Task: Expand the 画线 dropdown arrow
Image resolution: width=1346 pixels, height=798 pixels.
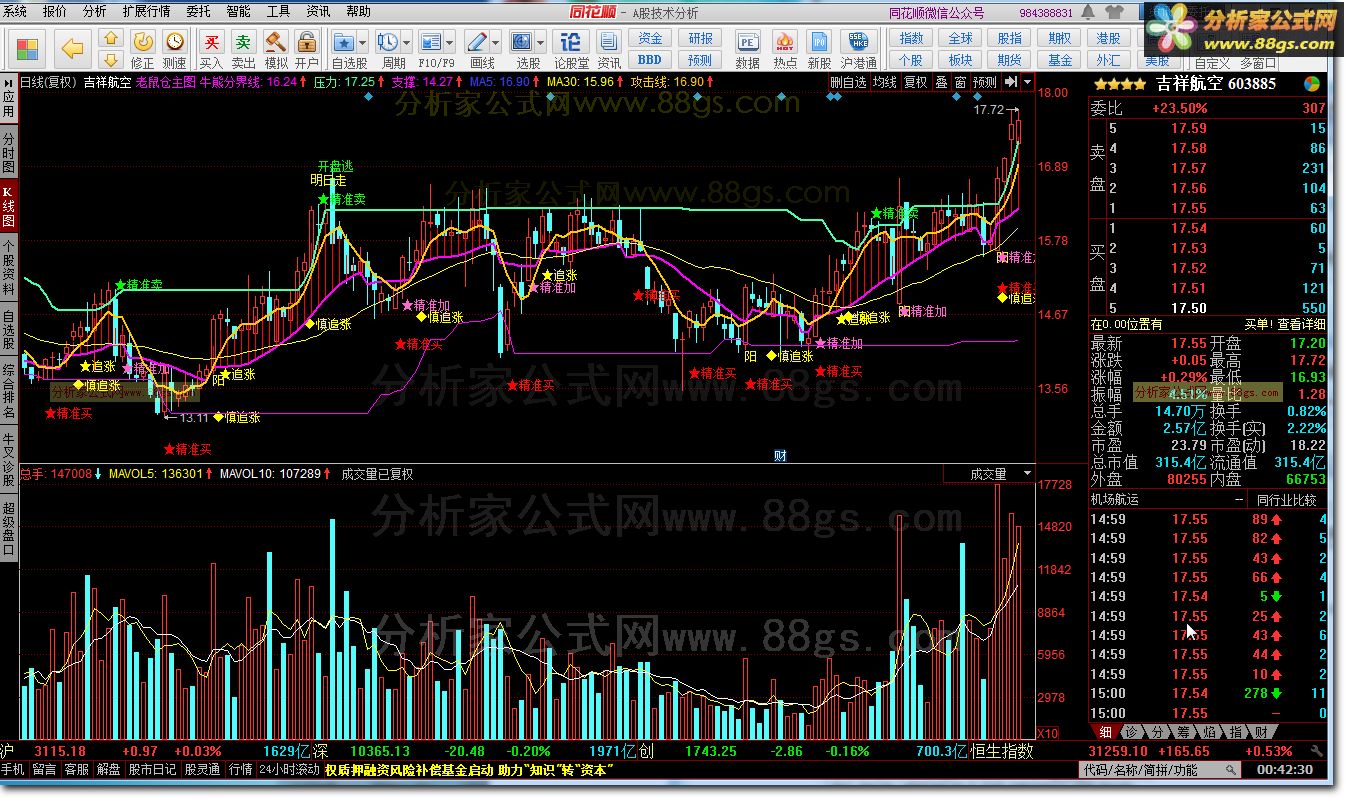Action: pos(496,42)
